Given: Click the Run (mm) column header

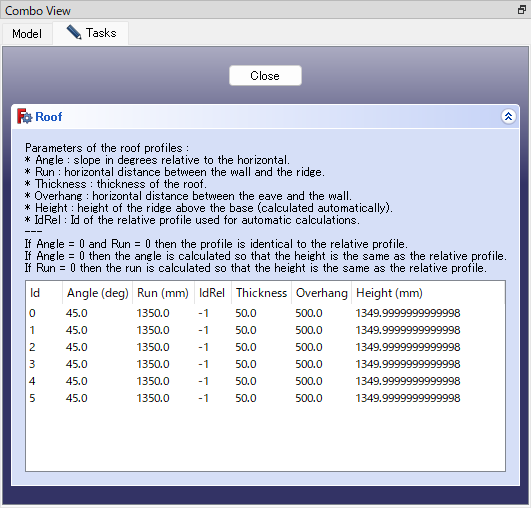Looking at the screenshot, I should 163,293.
